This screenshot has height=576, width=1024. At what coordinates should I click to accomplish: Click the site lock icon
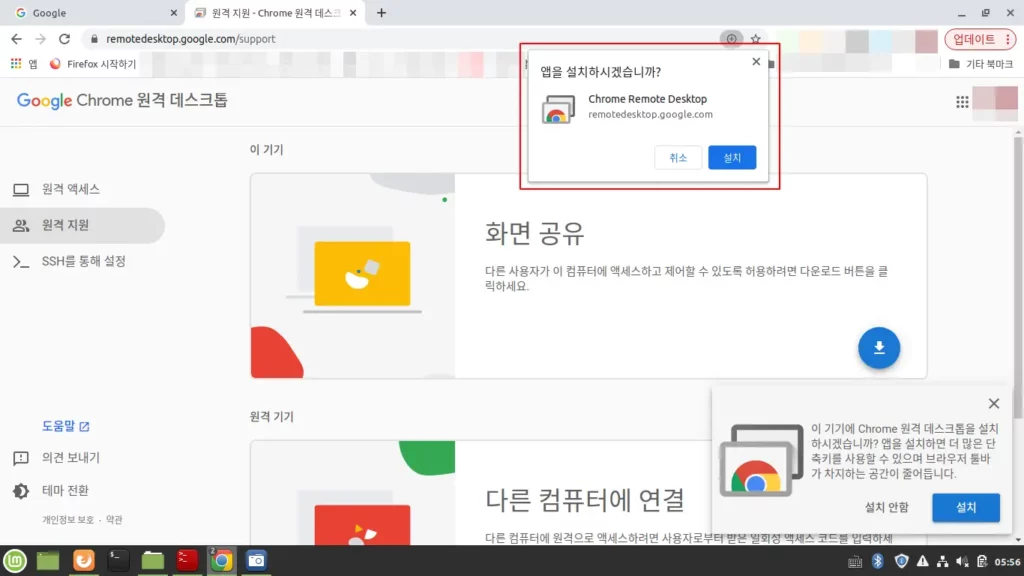pyautogui.click(x=94, y=39)
